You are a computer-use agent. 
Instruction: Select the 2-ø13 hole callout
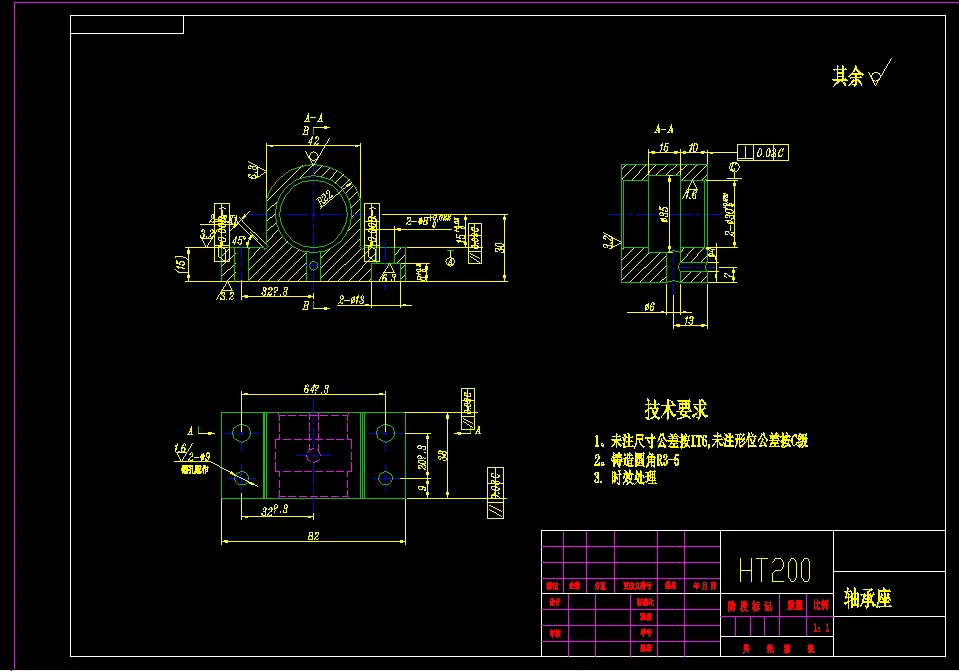click(351, 300)
